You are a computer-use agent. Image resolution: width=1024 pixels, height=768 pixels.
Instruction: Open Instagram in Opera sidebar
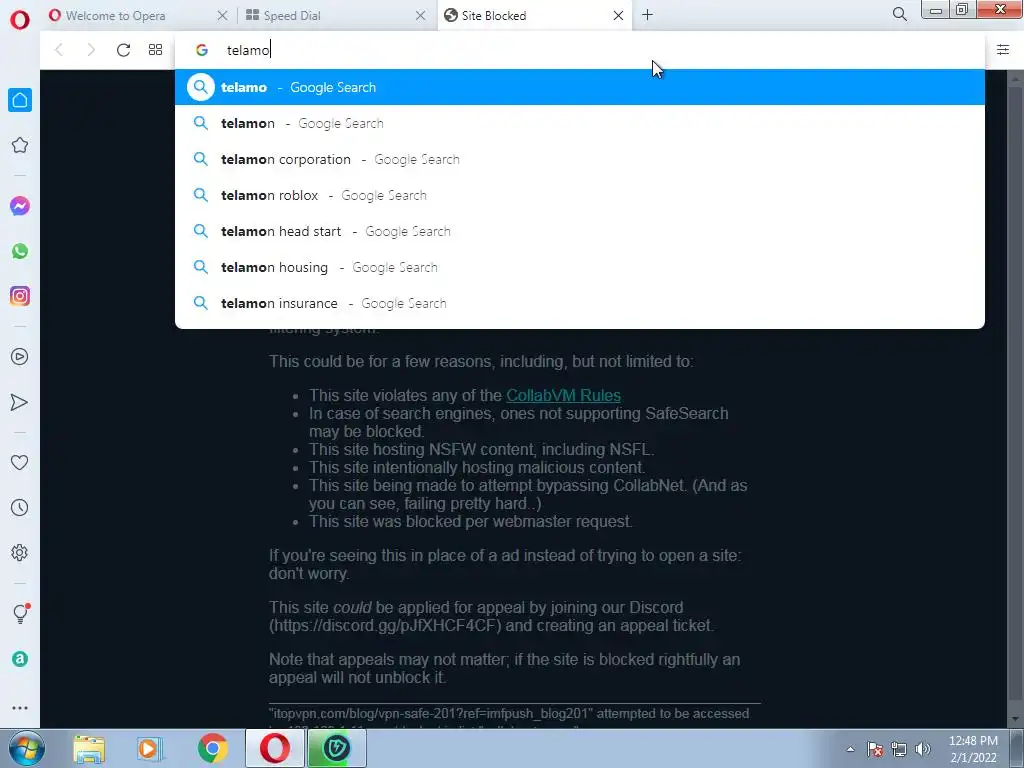20,296
